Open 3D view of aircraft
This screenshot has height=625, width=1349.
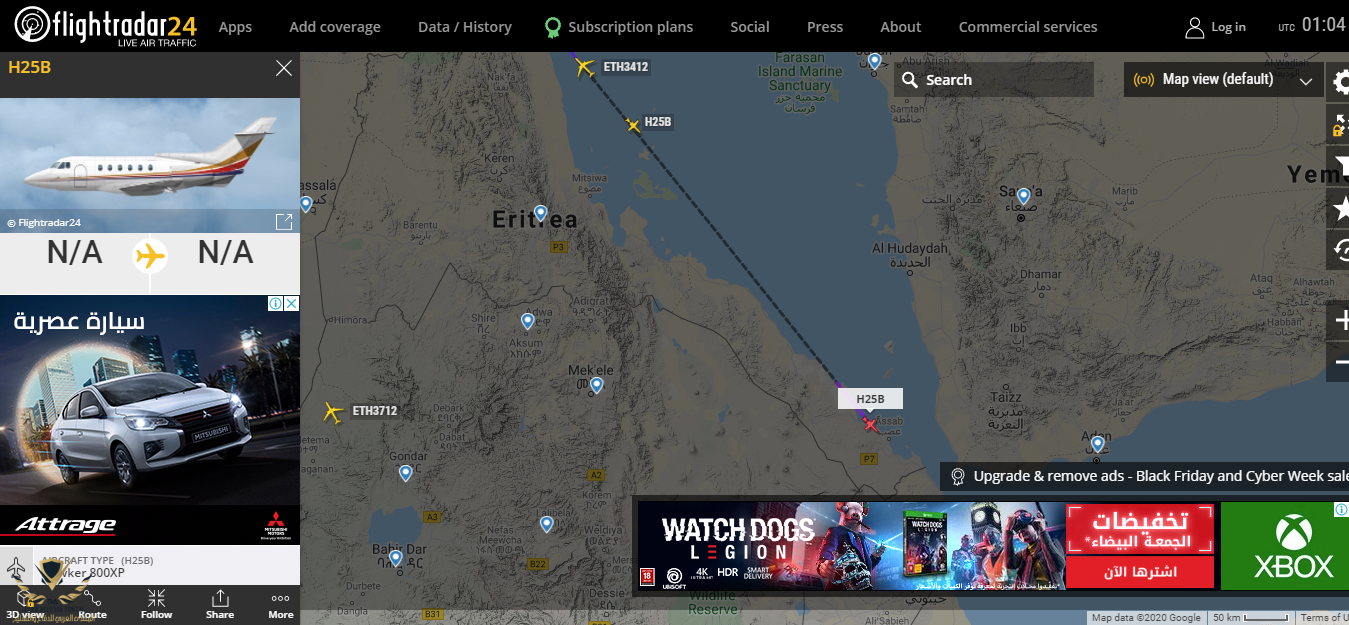tap(25, 604)
